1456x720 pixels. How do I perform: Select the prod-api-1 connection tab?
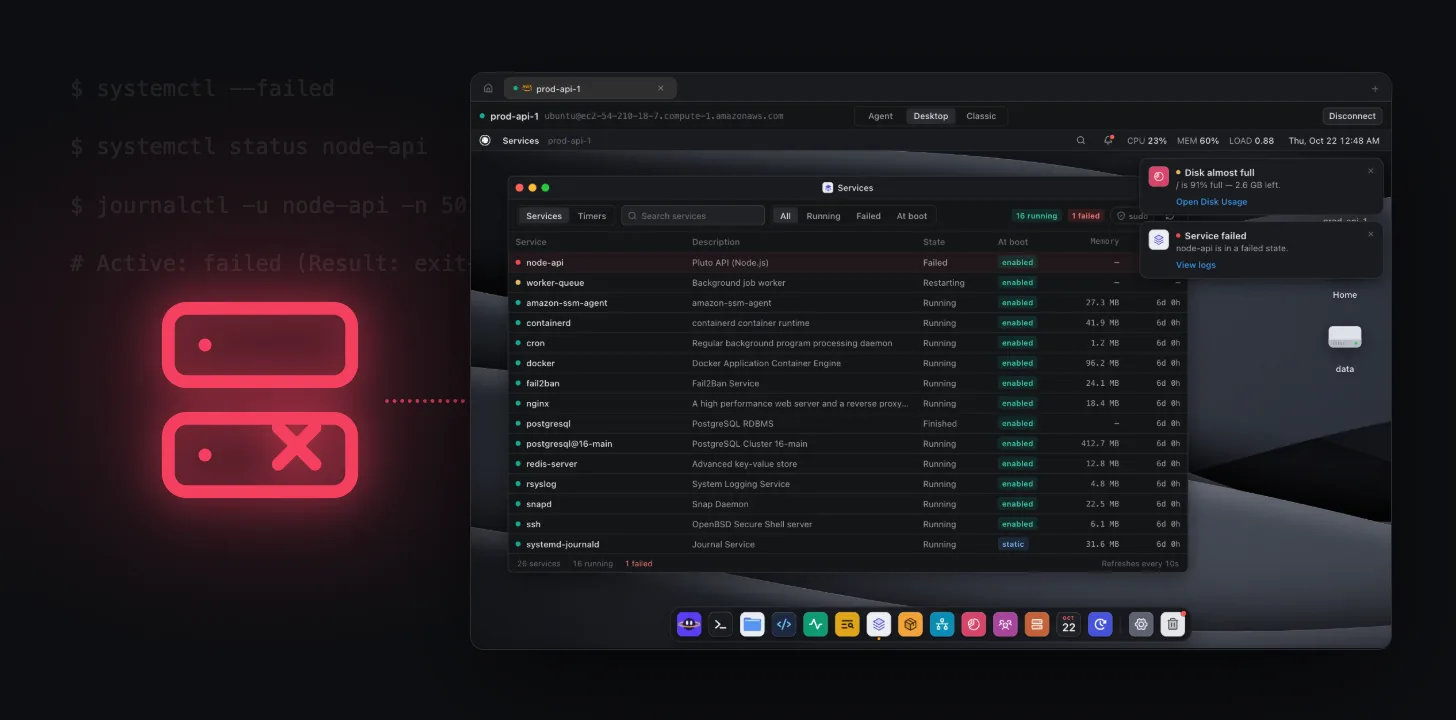tap(590, 88)
